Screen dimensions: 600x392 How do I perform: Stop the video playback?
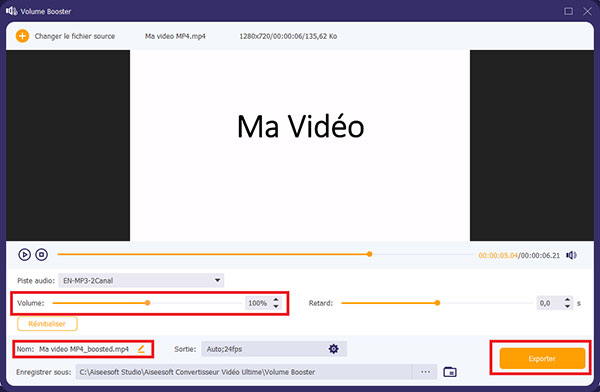point(42,255)
